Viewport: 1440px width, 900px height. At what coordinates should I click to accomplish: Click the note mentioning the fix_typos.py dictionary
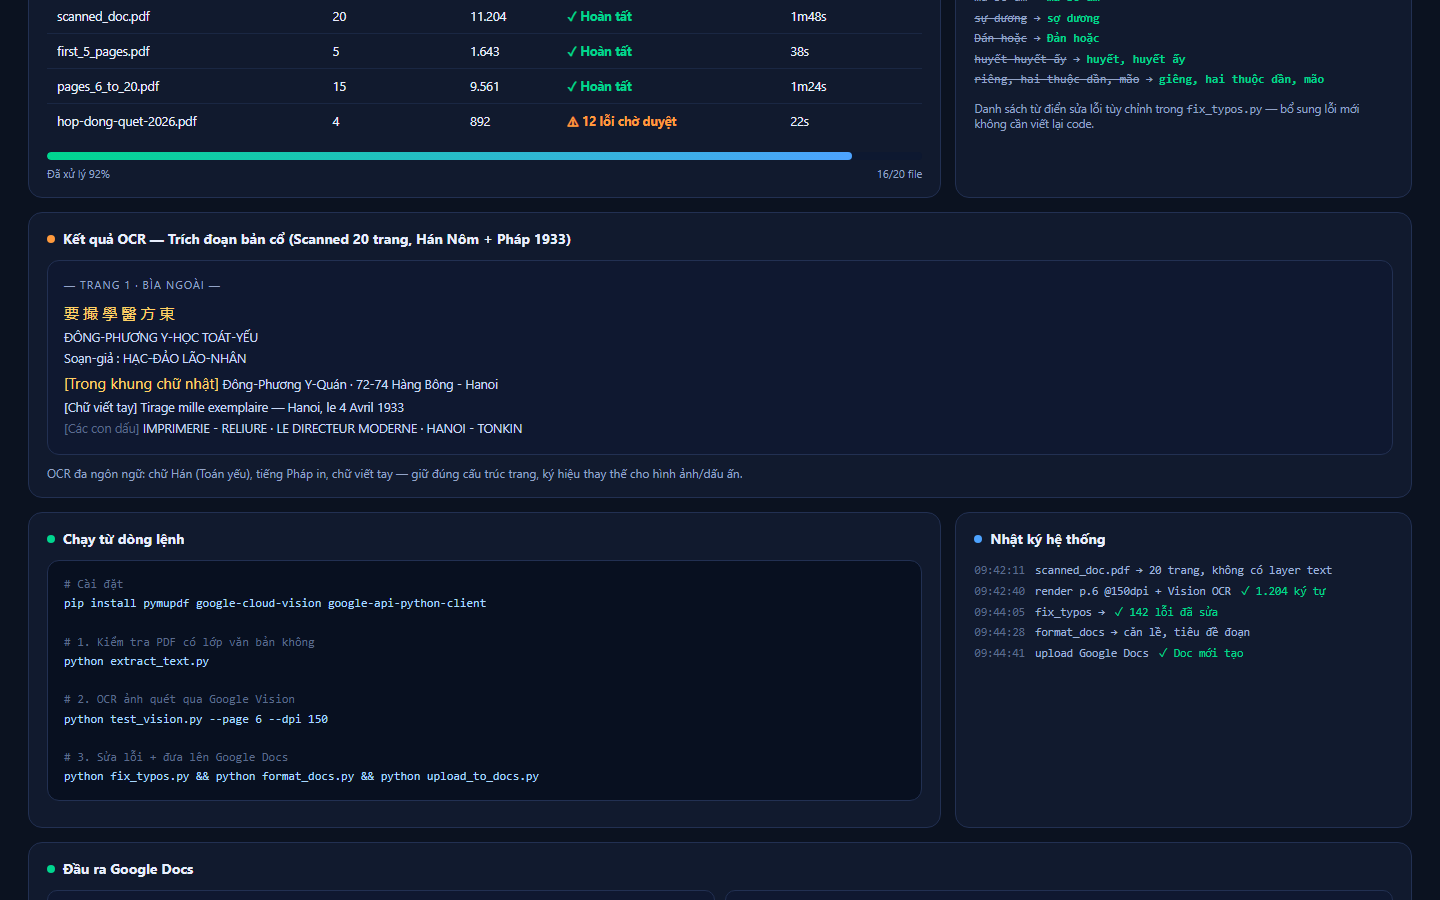tap(1167, 116)
